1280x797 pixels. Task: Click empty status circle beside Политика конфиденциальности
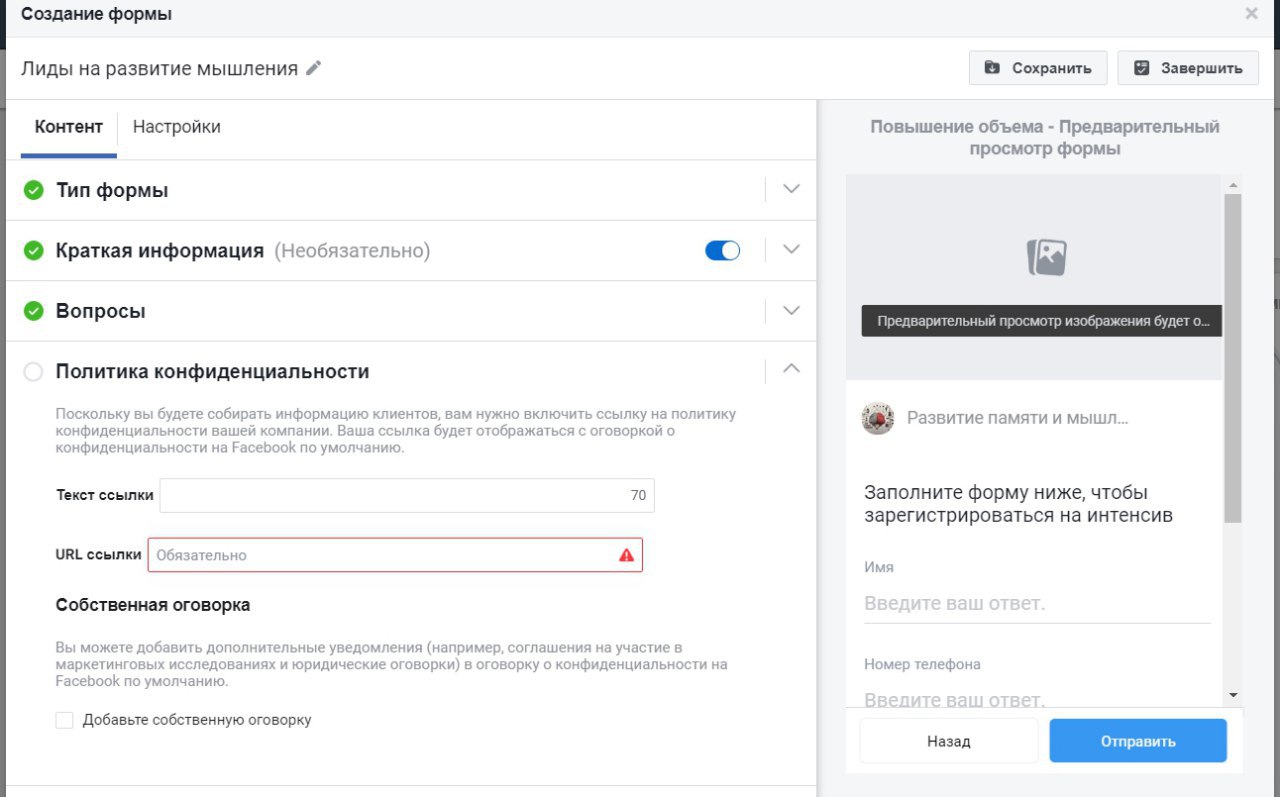(33, 372)
